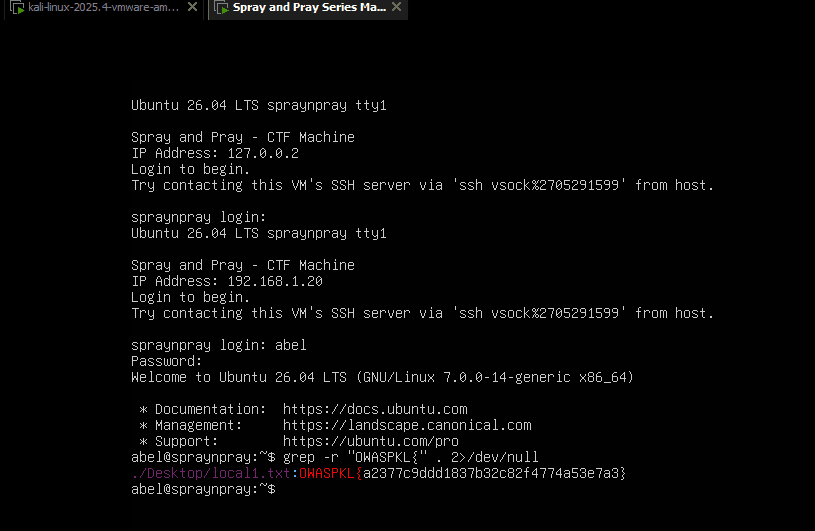Close the Spray and Pray Series tab

(x=397, y=7)
